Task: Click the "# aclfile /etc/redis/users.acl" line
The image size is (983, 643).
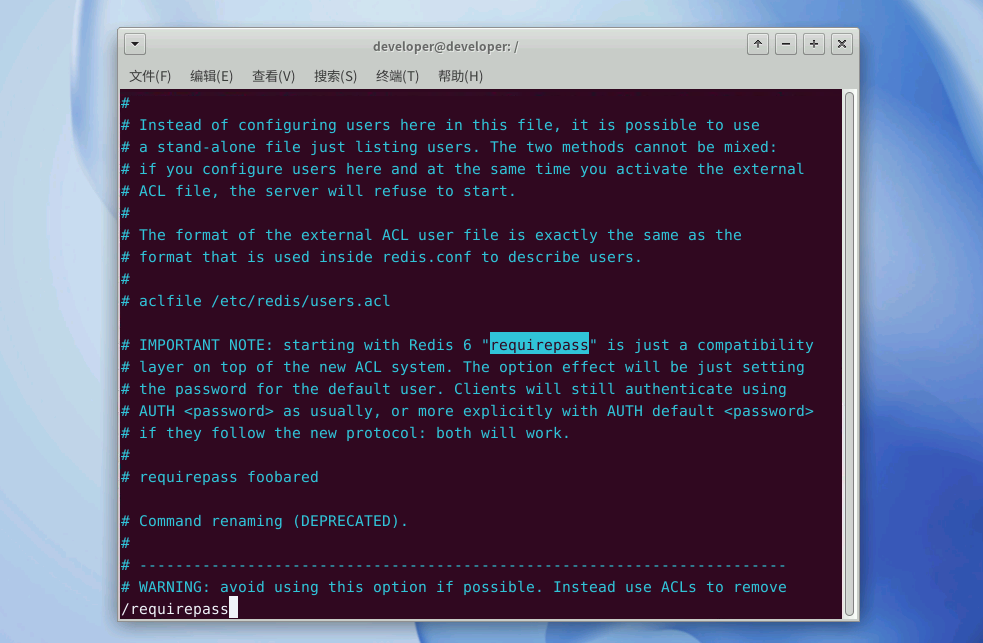Action: [x=256, y=301]
